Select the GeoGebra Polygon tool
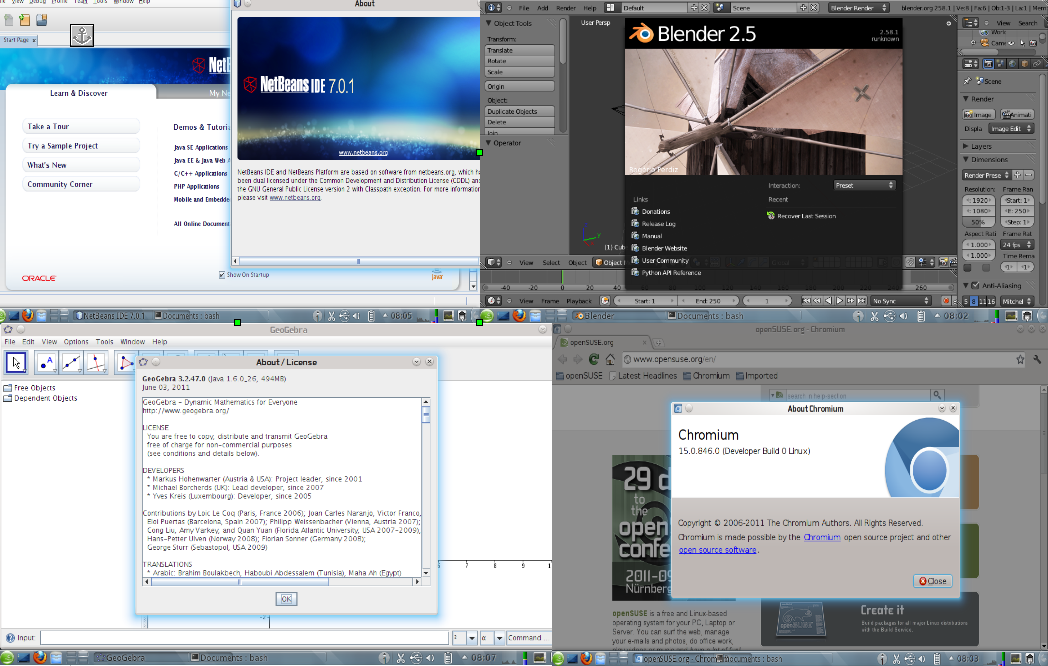 click(x=125, y=363)
